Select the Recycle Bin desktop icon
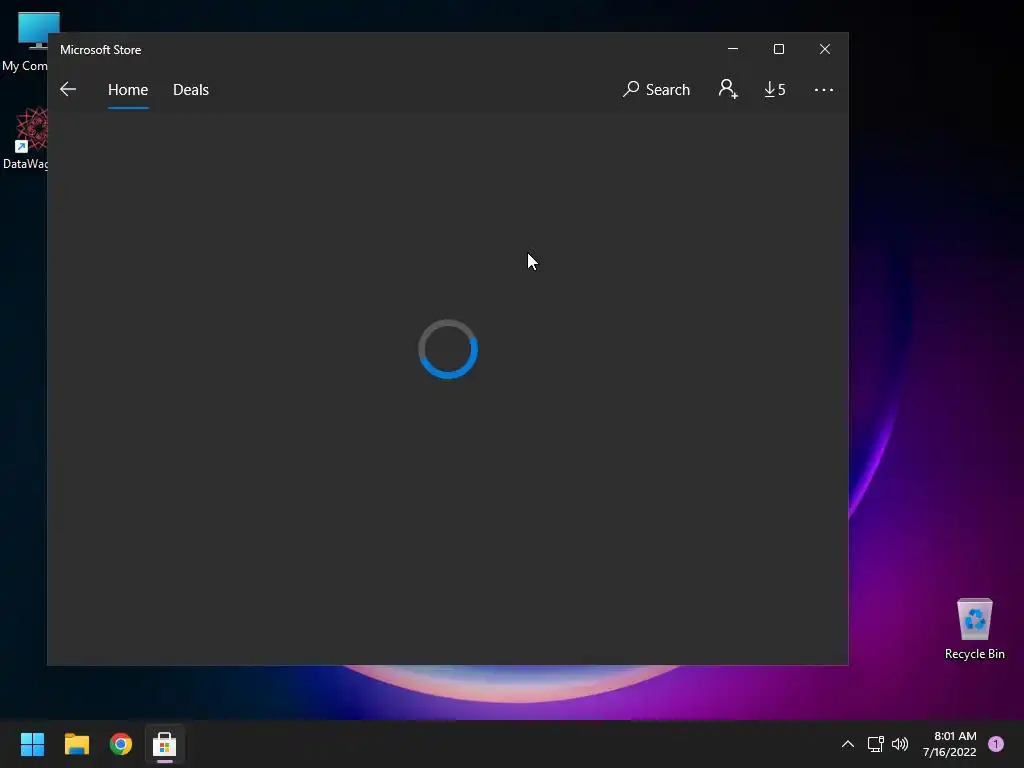1024x768 pixels. point(974,629)
